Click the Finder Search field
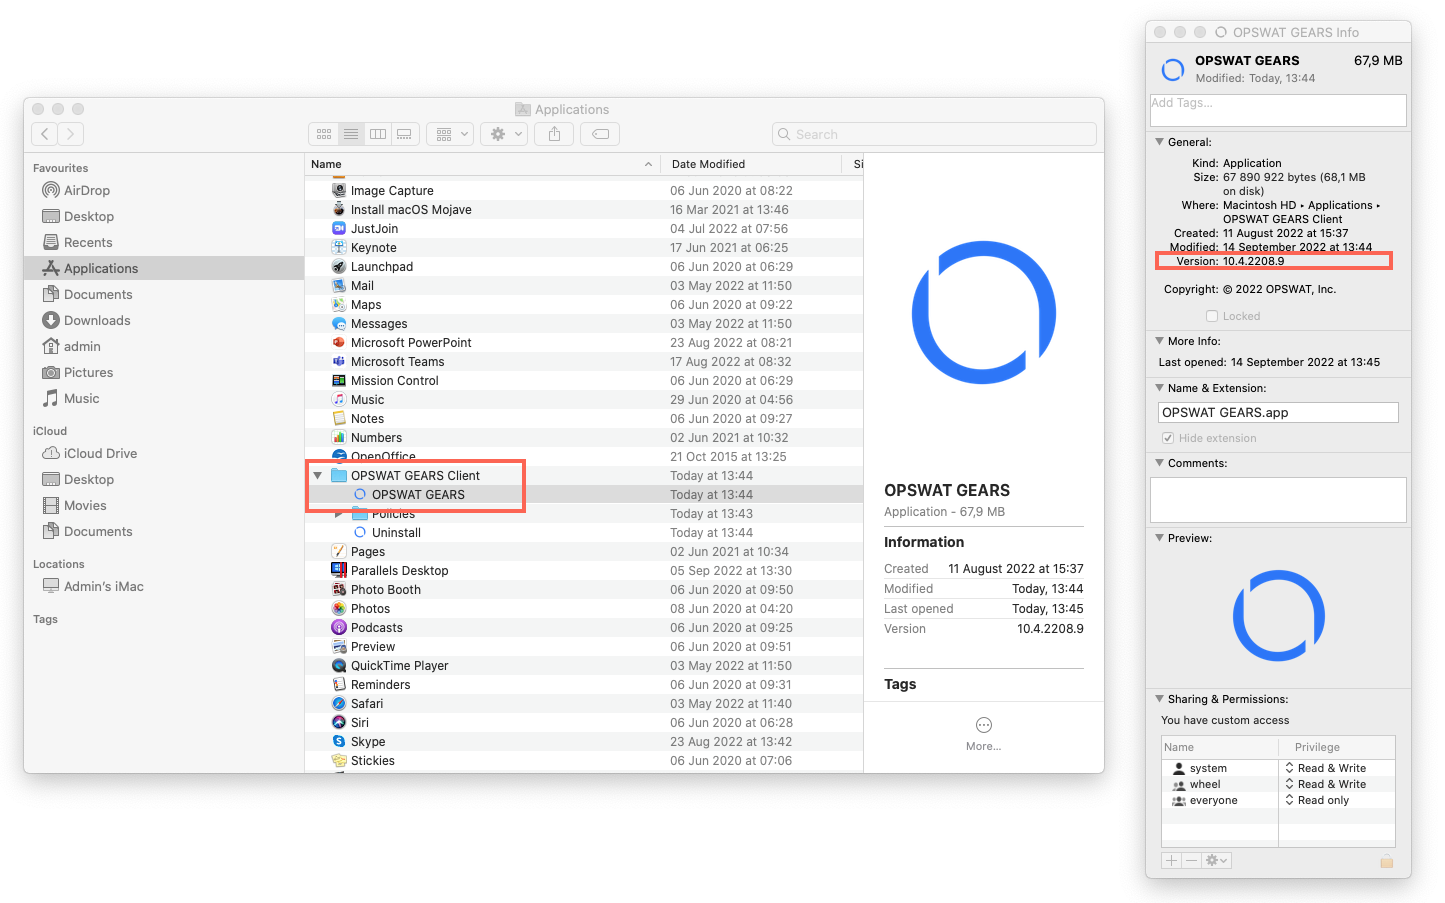 coord(934,134)
